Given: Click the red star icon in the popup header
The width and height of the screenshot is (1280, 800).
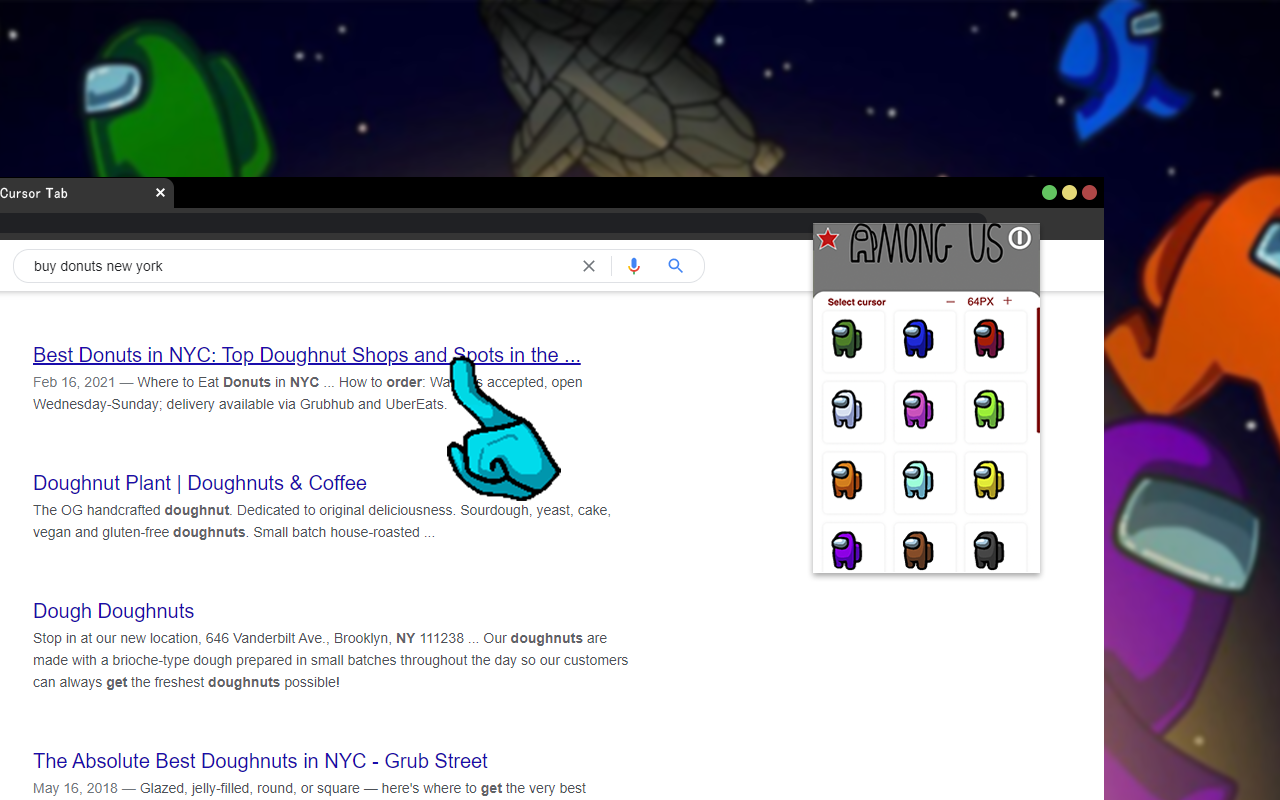Looking at the screenshot, I should pyautogui.click(x=827, y=239).
